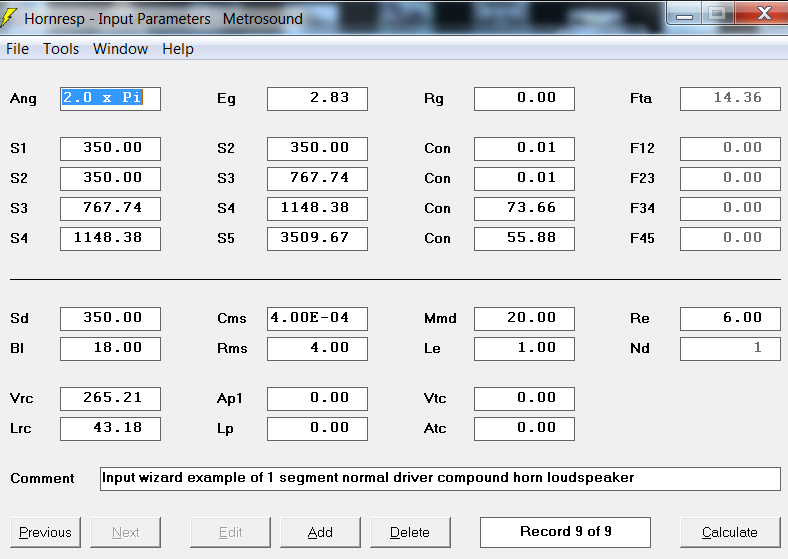Click the Le field with 1.00
This screenshot has width=788, height=559.
[524, 349]
